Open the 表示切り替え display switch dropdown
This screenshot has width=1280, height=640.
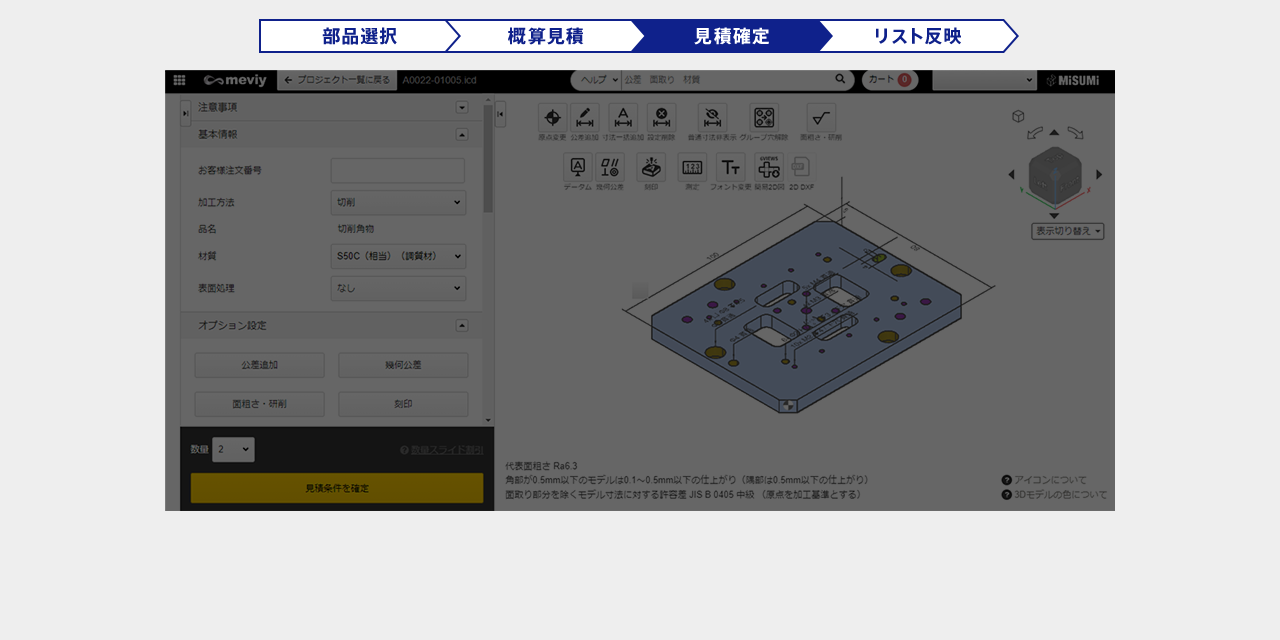click(1067, 231)
